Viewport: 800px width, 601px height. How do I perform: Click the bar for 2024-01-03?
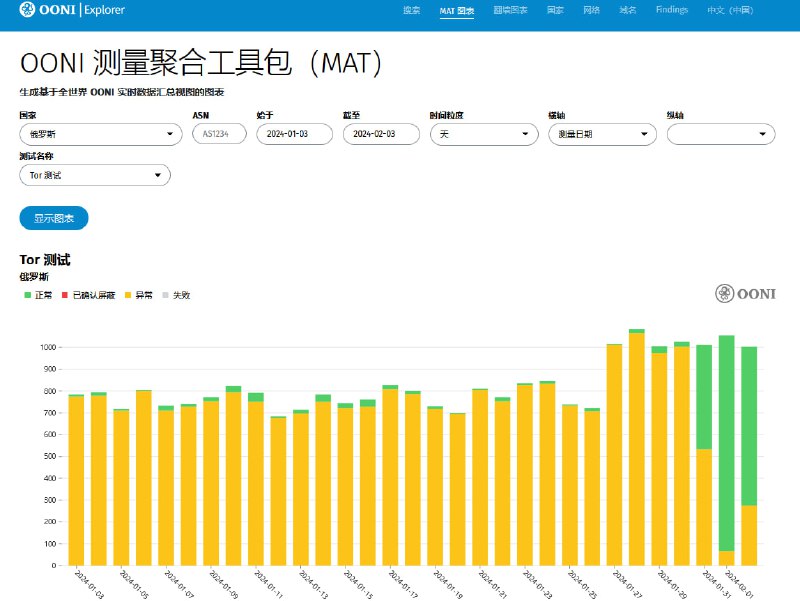point(76,480)
